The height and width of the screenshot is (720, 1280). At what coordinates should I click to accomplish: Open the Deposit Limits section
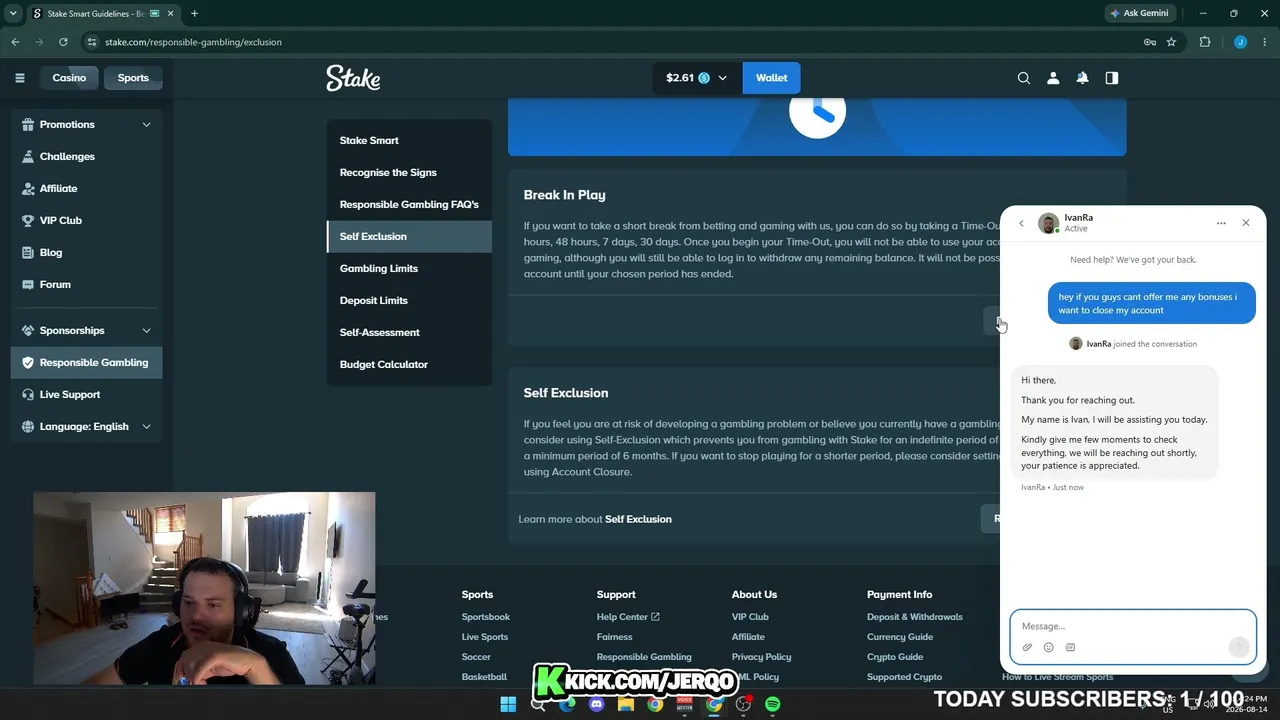[409, 300]
